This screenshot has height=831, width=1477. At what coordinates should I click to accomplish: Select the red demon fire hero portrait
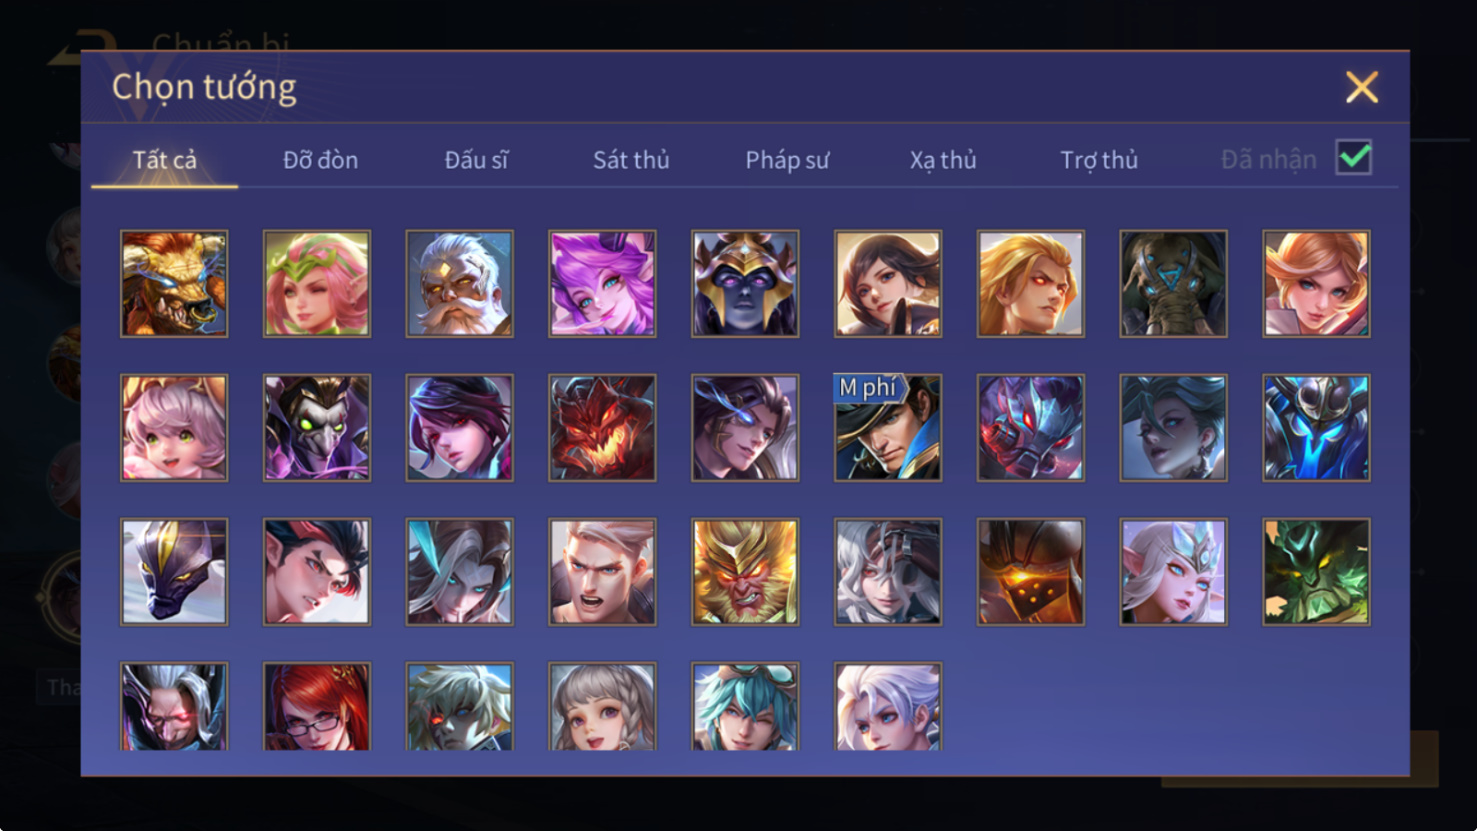[602, 428]
